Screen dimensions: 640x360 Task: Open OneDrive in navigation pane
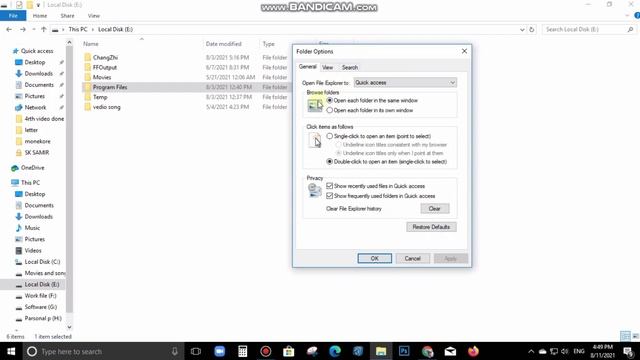point(32,168)
